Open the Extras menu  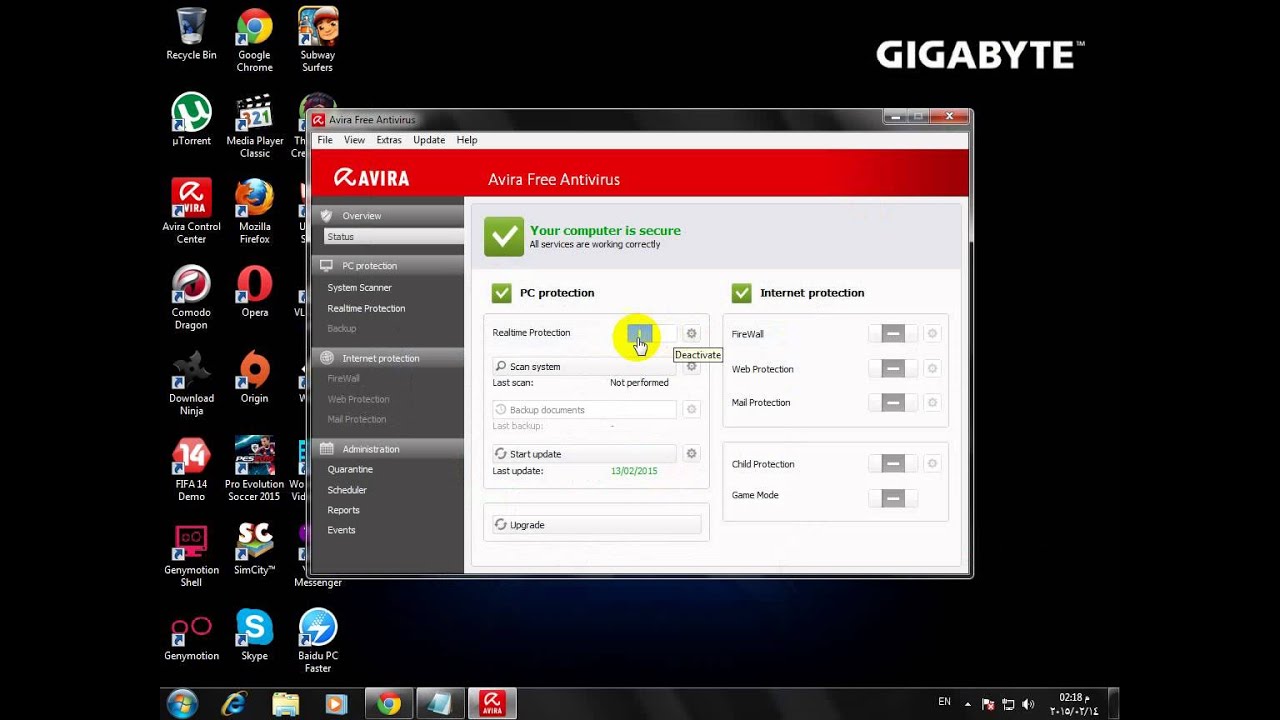click(389, 140)
